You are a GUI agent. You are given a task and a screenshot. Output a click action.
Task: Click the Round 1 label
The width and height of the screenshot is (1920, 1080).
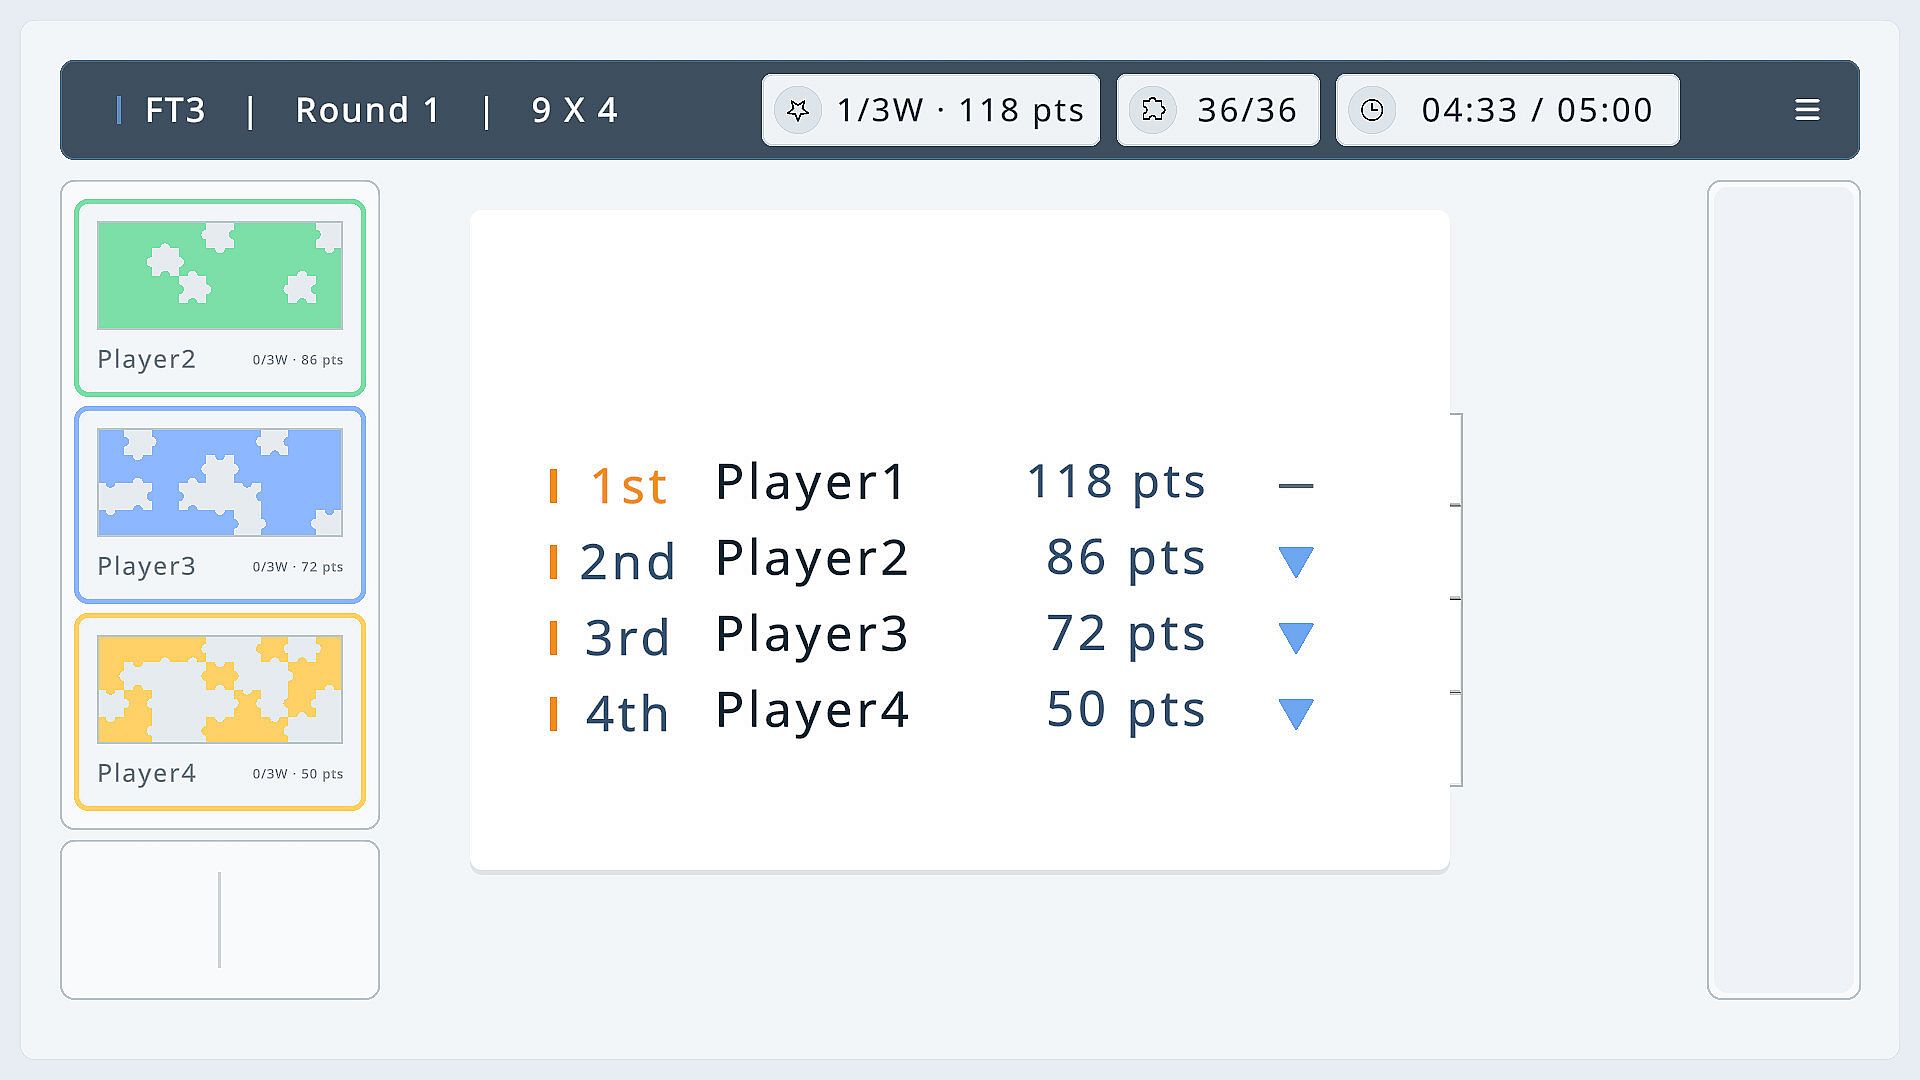(x=368, y=110)
